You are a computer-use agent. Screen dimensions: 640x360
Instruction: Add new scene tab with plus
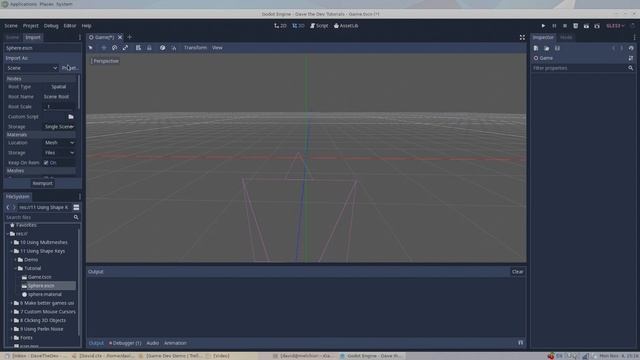coord(130,37)
